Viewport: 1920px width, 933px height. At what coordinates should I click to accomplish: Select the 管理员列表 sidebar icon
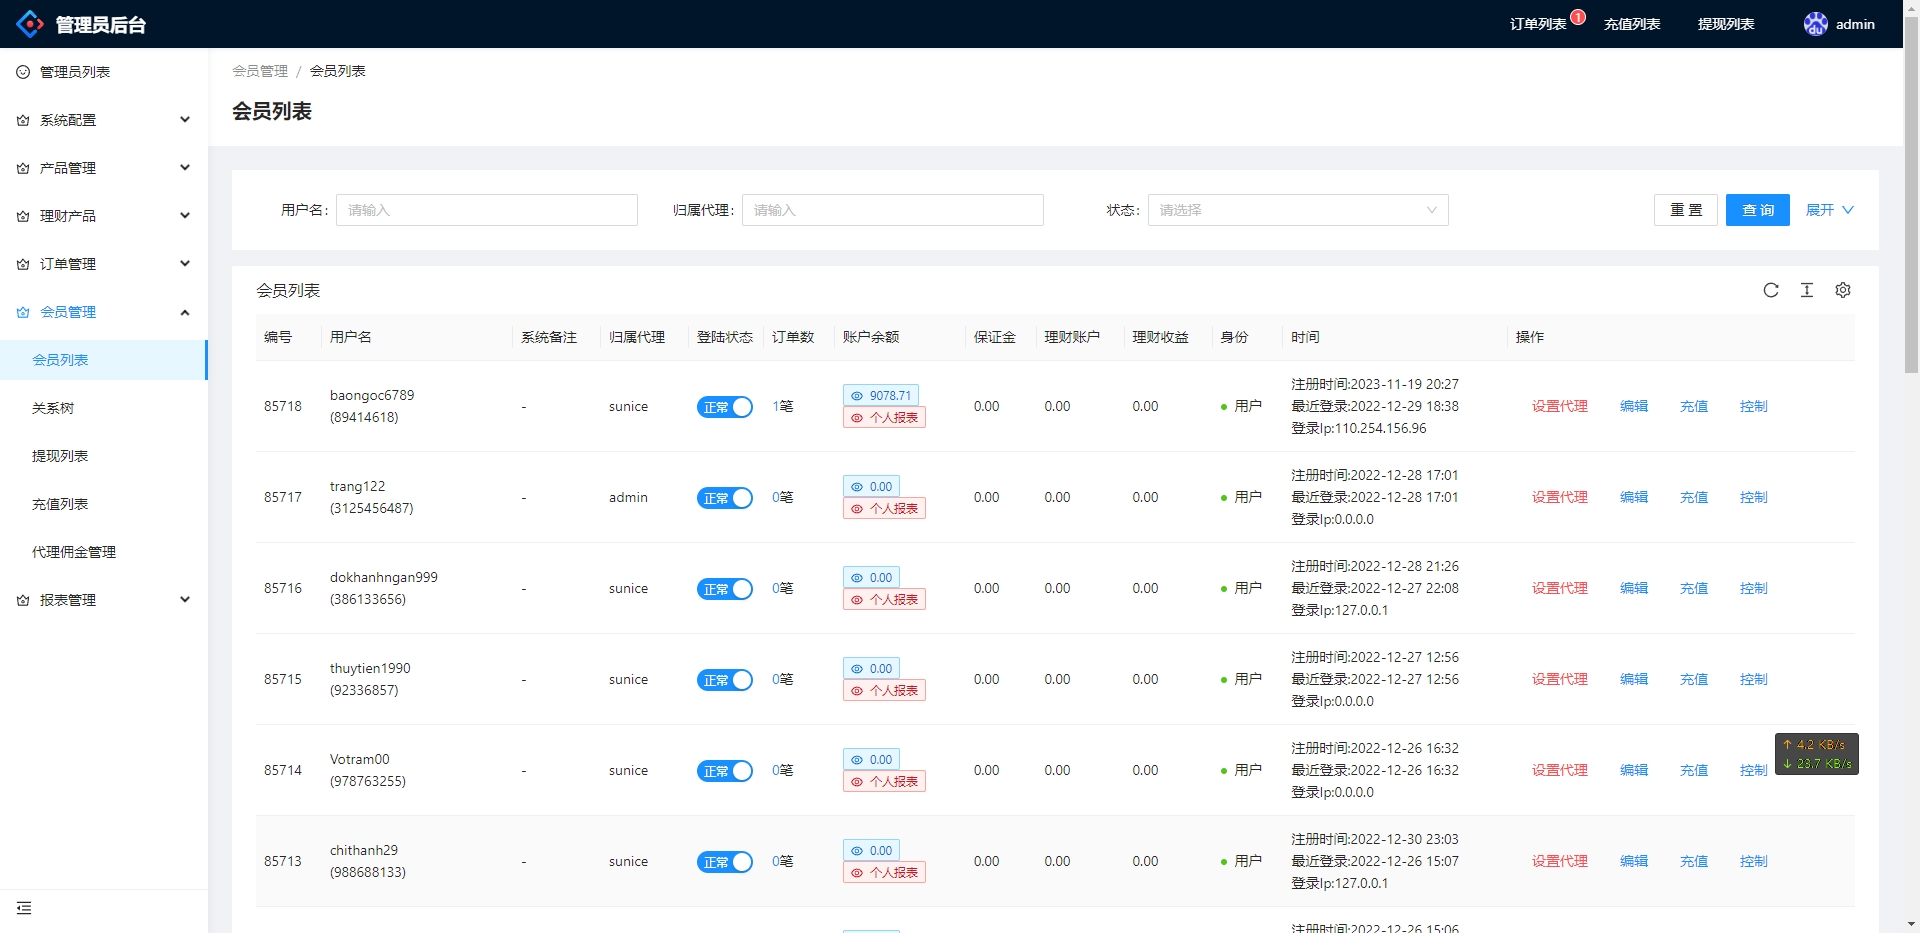(22, 71)
